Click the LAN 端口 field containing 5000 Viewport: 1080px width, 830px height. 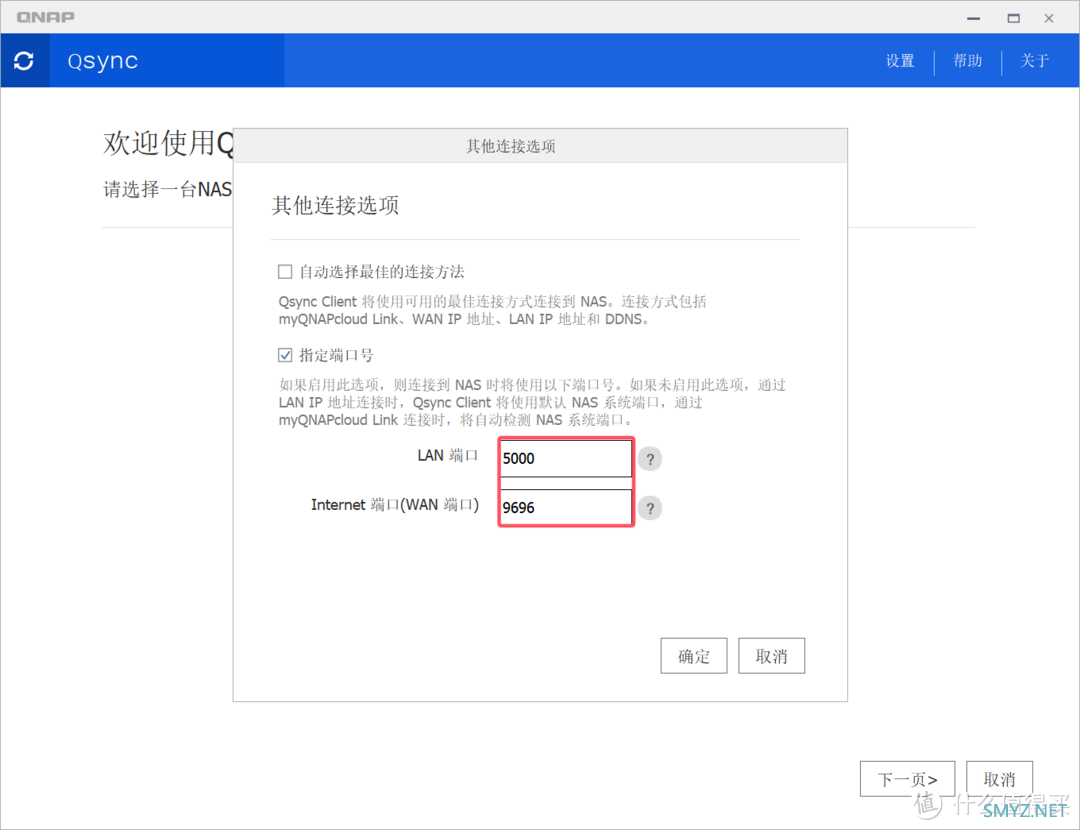point(565,458)
